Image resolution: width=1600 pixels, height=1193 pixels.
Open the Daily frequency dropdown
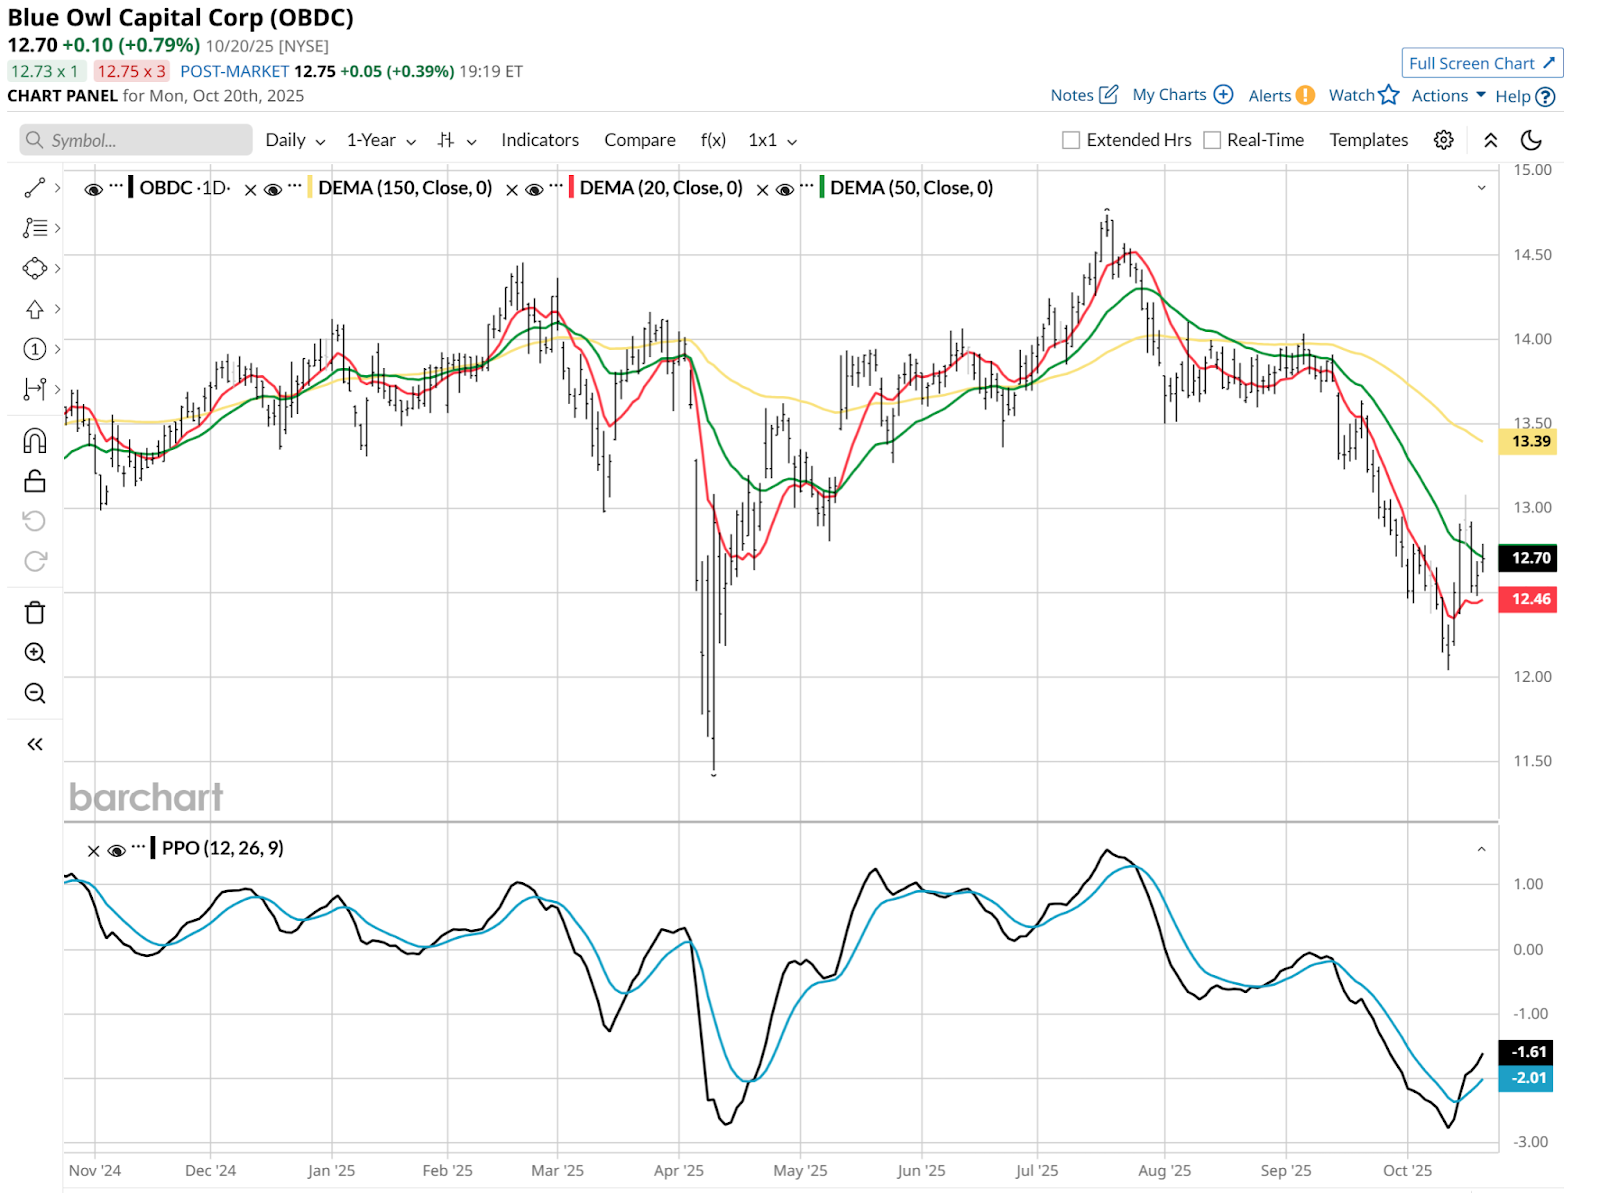pyautogui.click(x=295, y=140)
